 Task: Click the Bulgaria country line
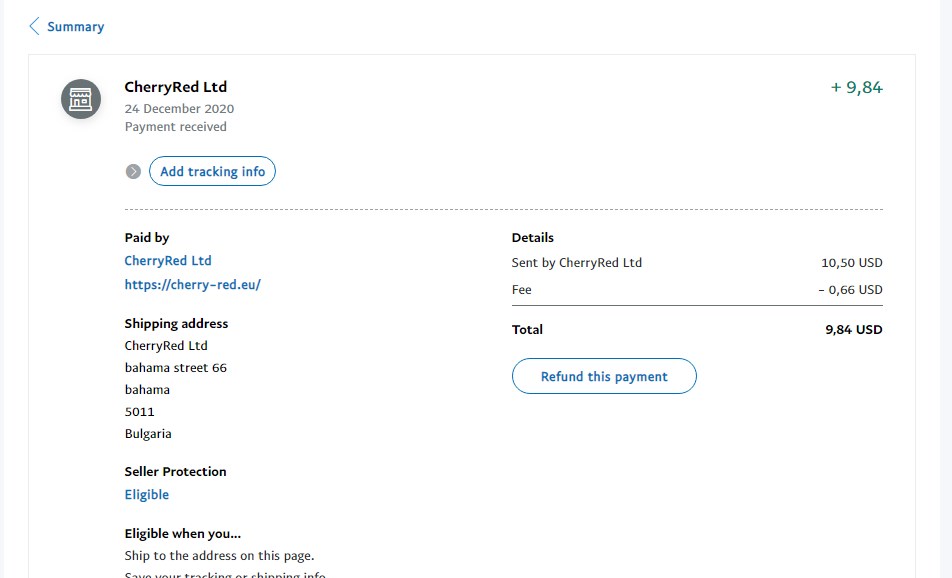148,434
